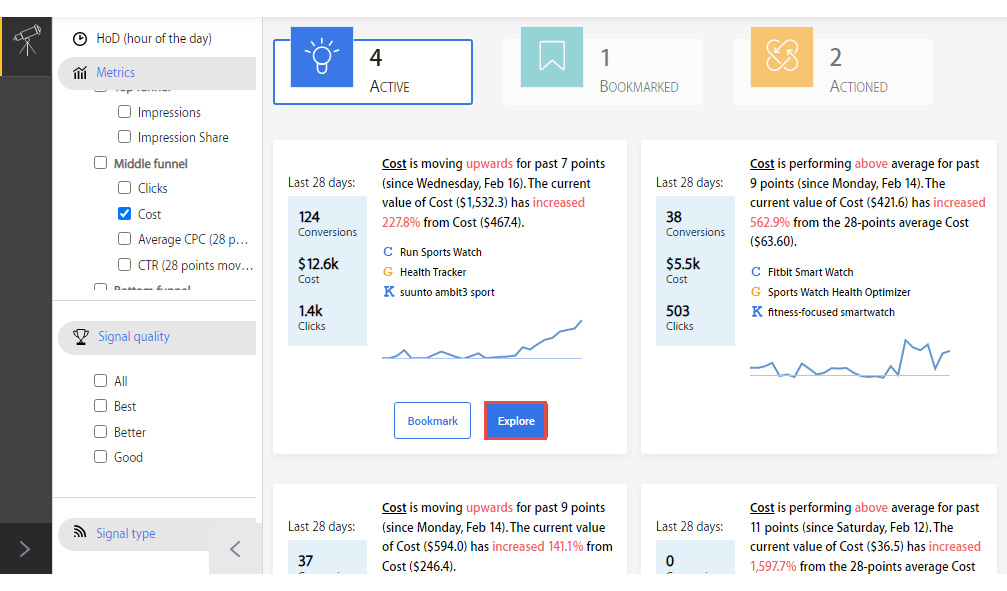1007x591 pixels.
Task: Collapse the Signal quality section
Action: coord(157,337)
